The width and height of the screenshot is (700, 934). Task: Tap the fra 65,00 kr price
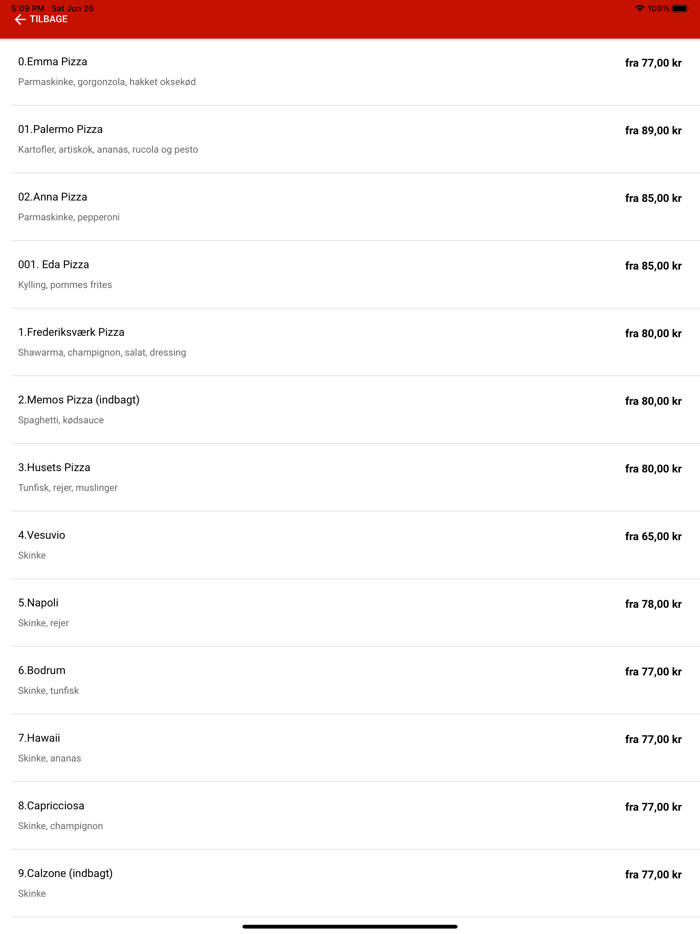(653, 537)
